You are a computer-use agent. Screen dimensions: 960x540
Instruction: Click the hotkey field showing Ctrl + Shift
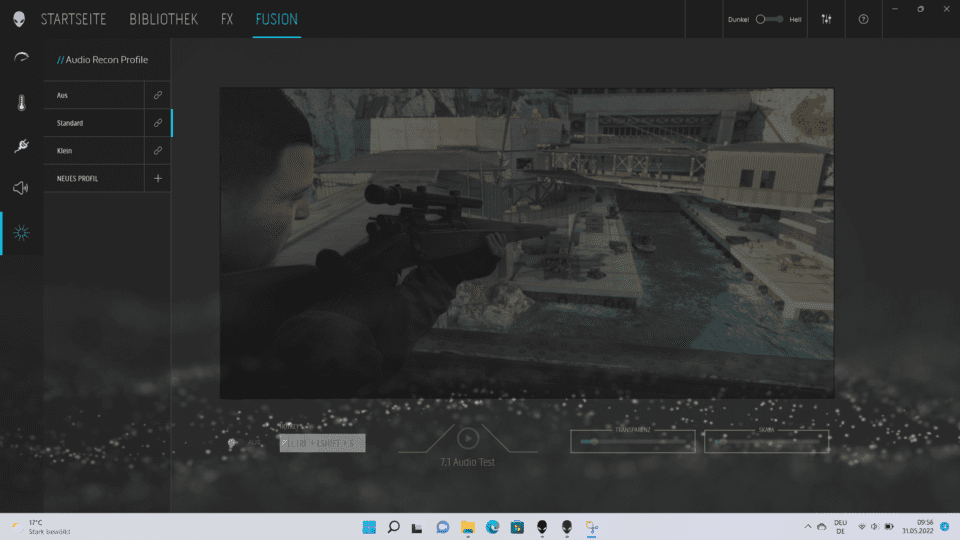322,442
